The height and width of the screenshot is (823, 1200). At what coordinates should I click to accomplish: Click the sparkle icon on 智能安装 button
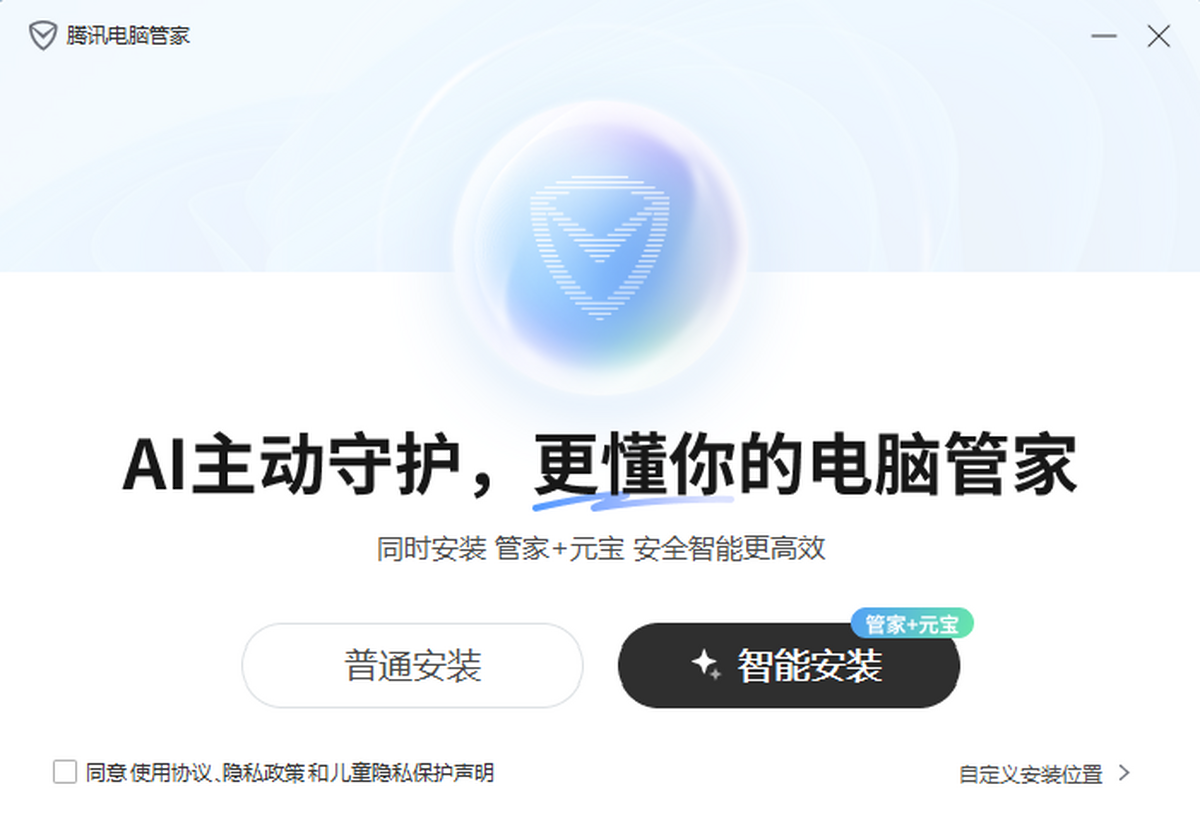click(x=706, y=665)
